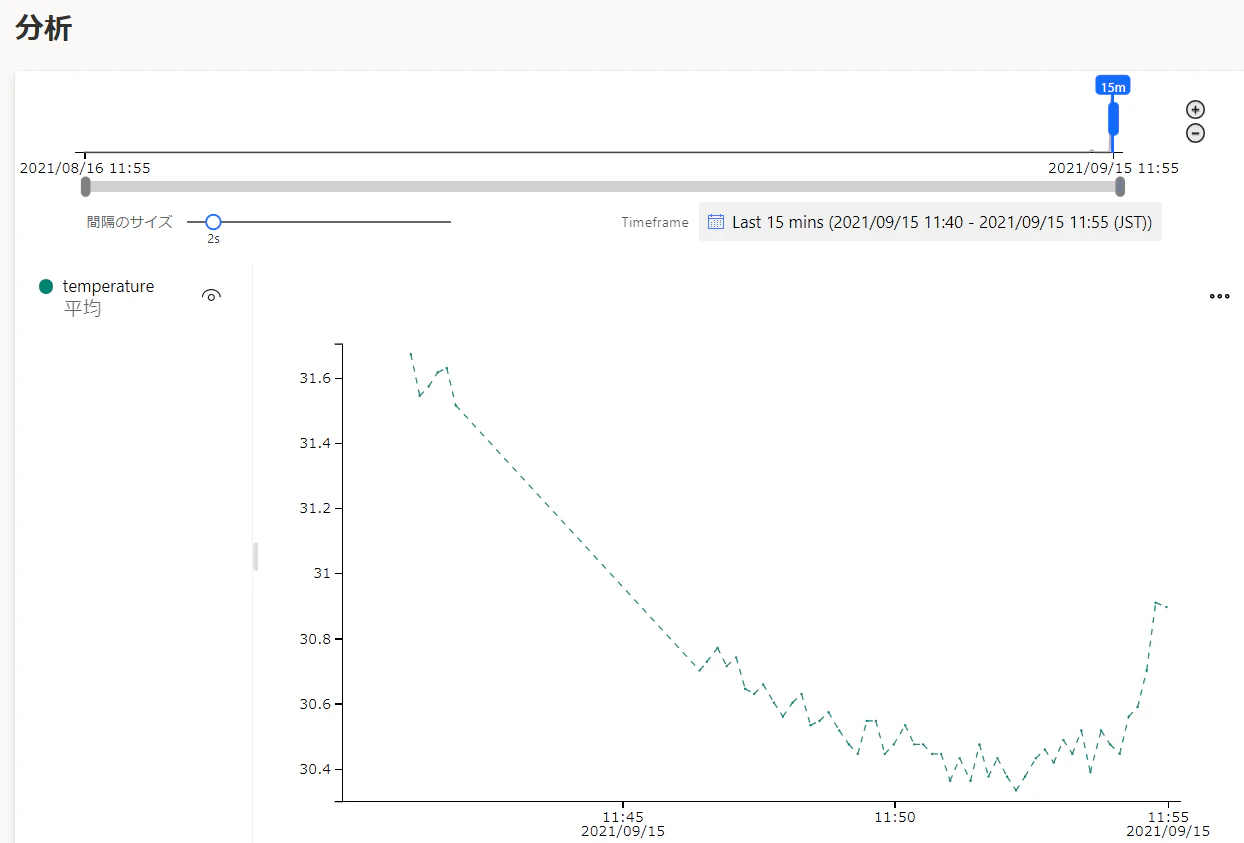The image size is (1244, 843).
Task: Click the 2021/08/16 11:55 start date label
Action: (x=85, y=168)
